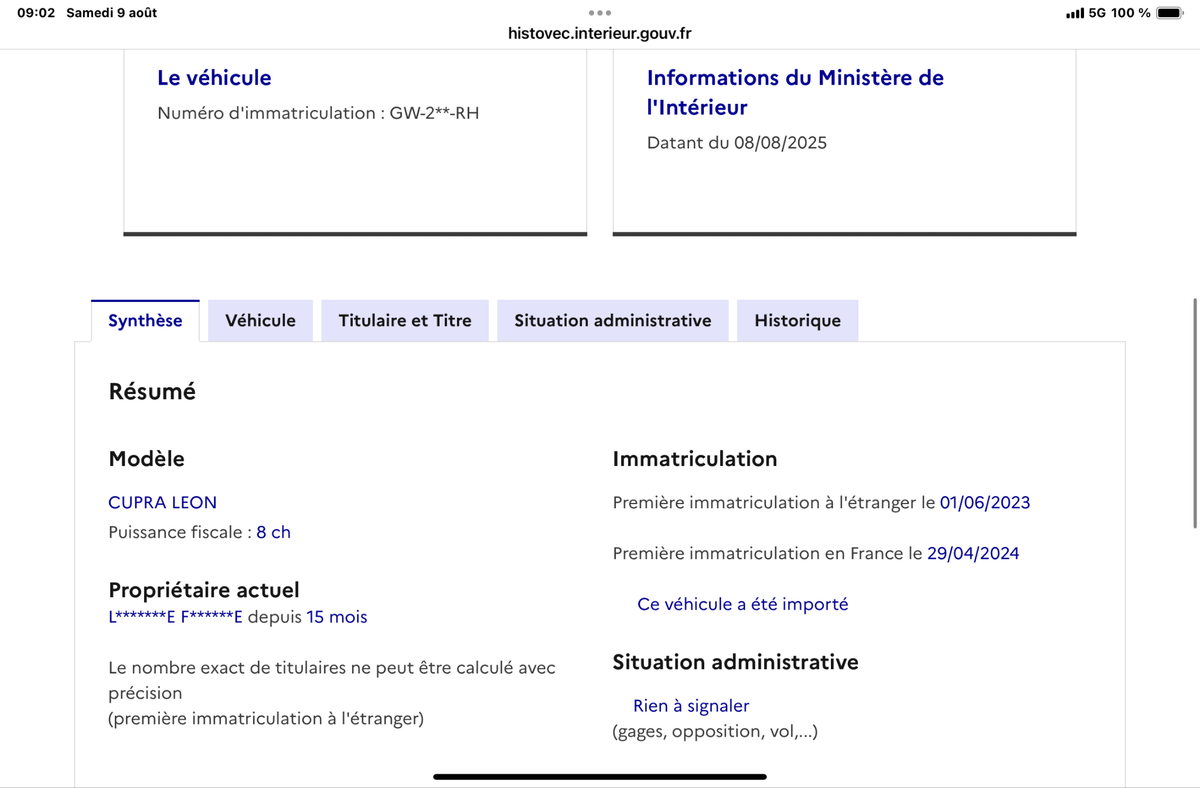
Task: Open the Synthèse tab
Action: [x=145, y=321]
